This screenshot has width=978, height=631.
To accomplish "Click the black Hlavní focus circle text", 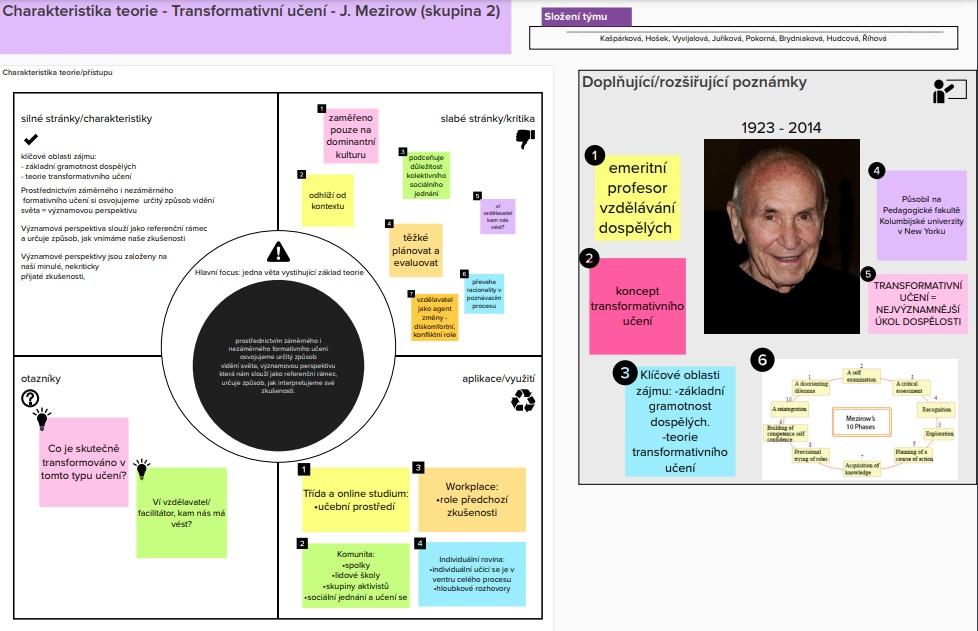I will tap(278, 366).
